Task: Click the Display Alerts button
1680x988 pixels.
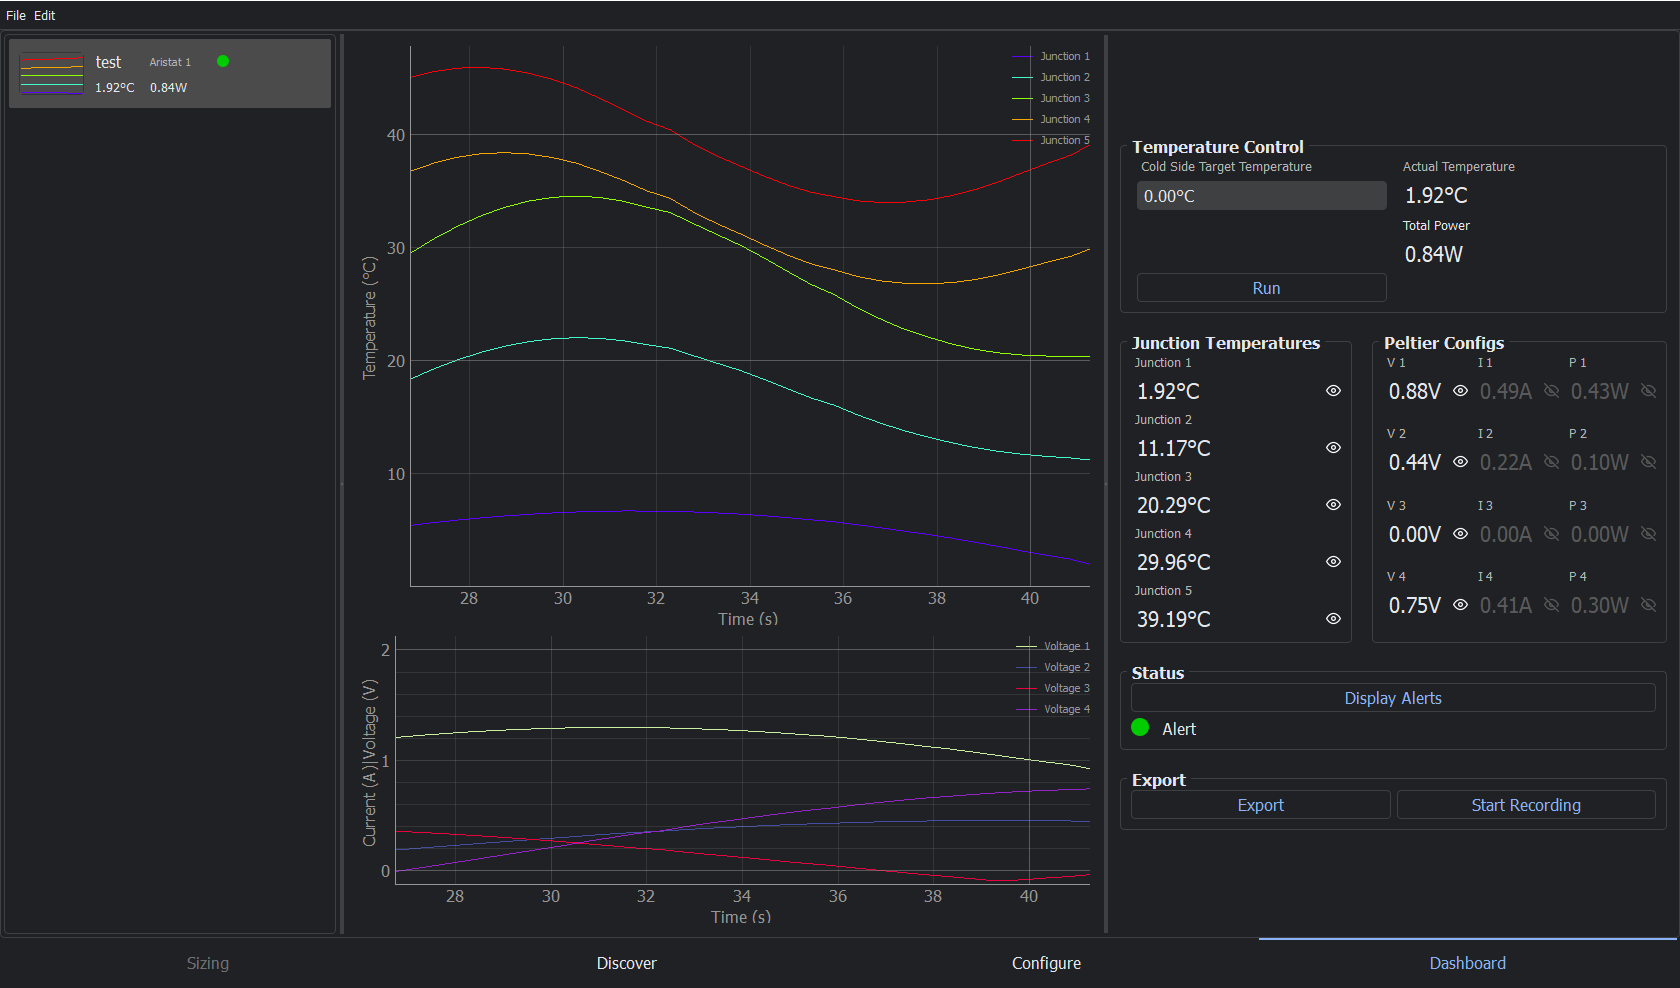Action: point(1392,698)
